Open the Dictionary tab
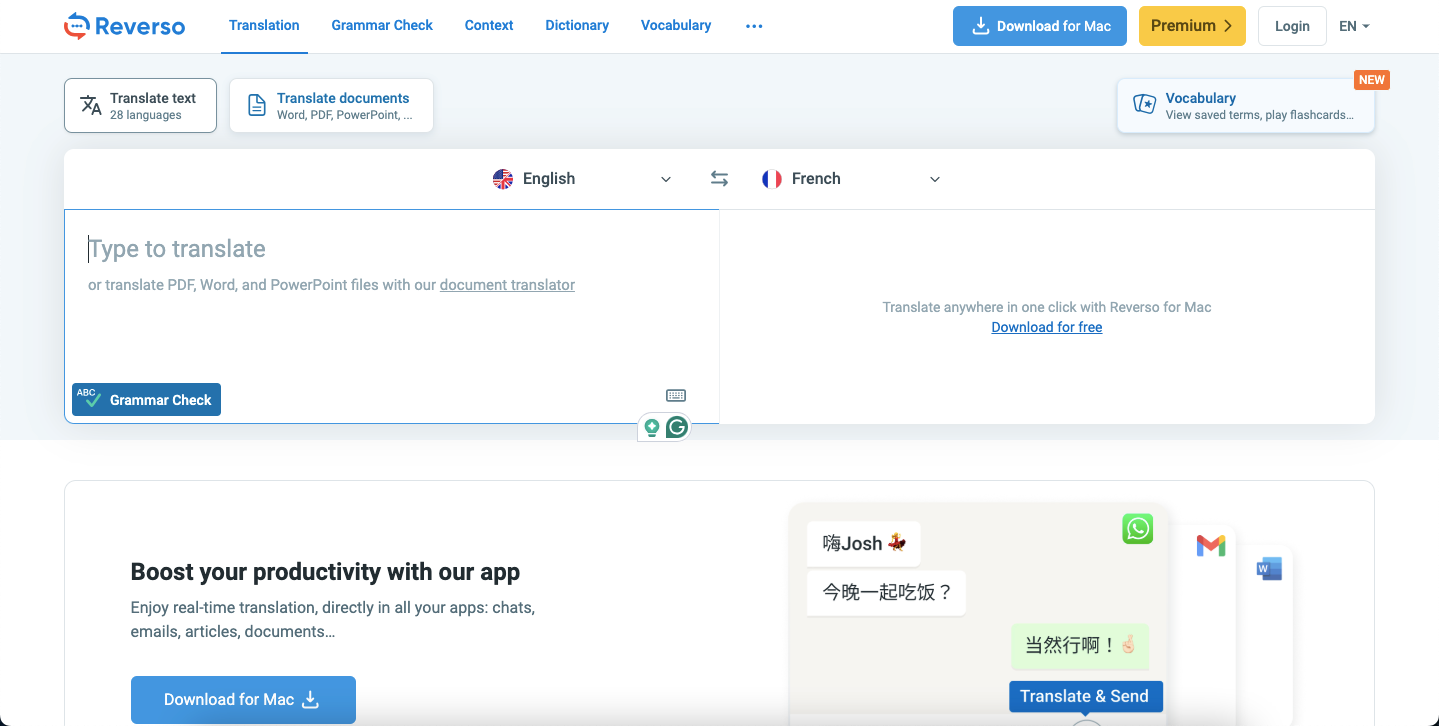 [x=577, y=25]
